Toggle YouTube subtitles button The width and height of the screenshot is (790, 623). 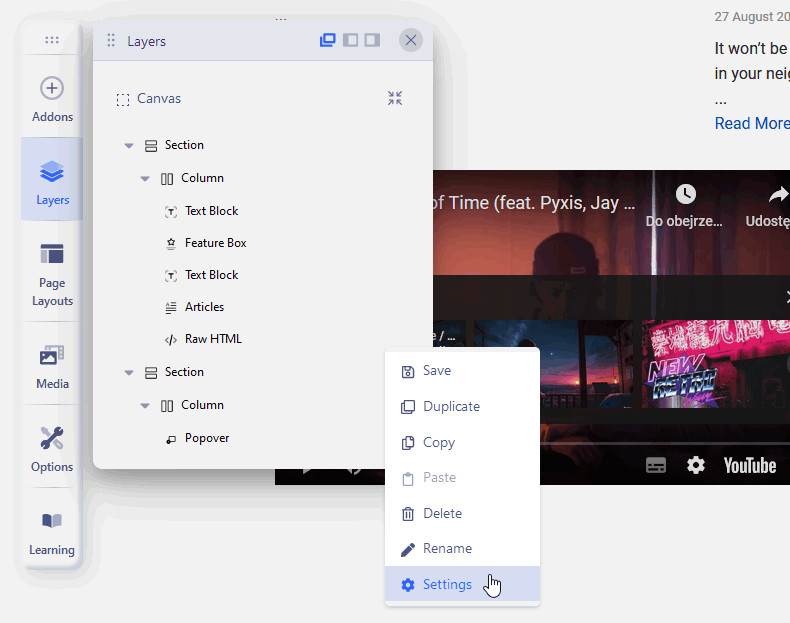(x=656, y=465)
